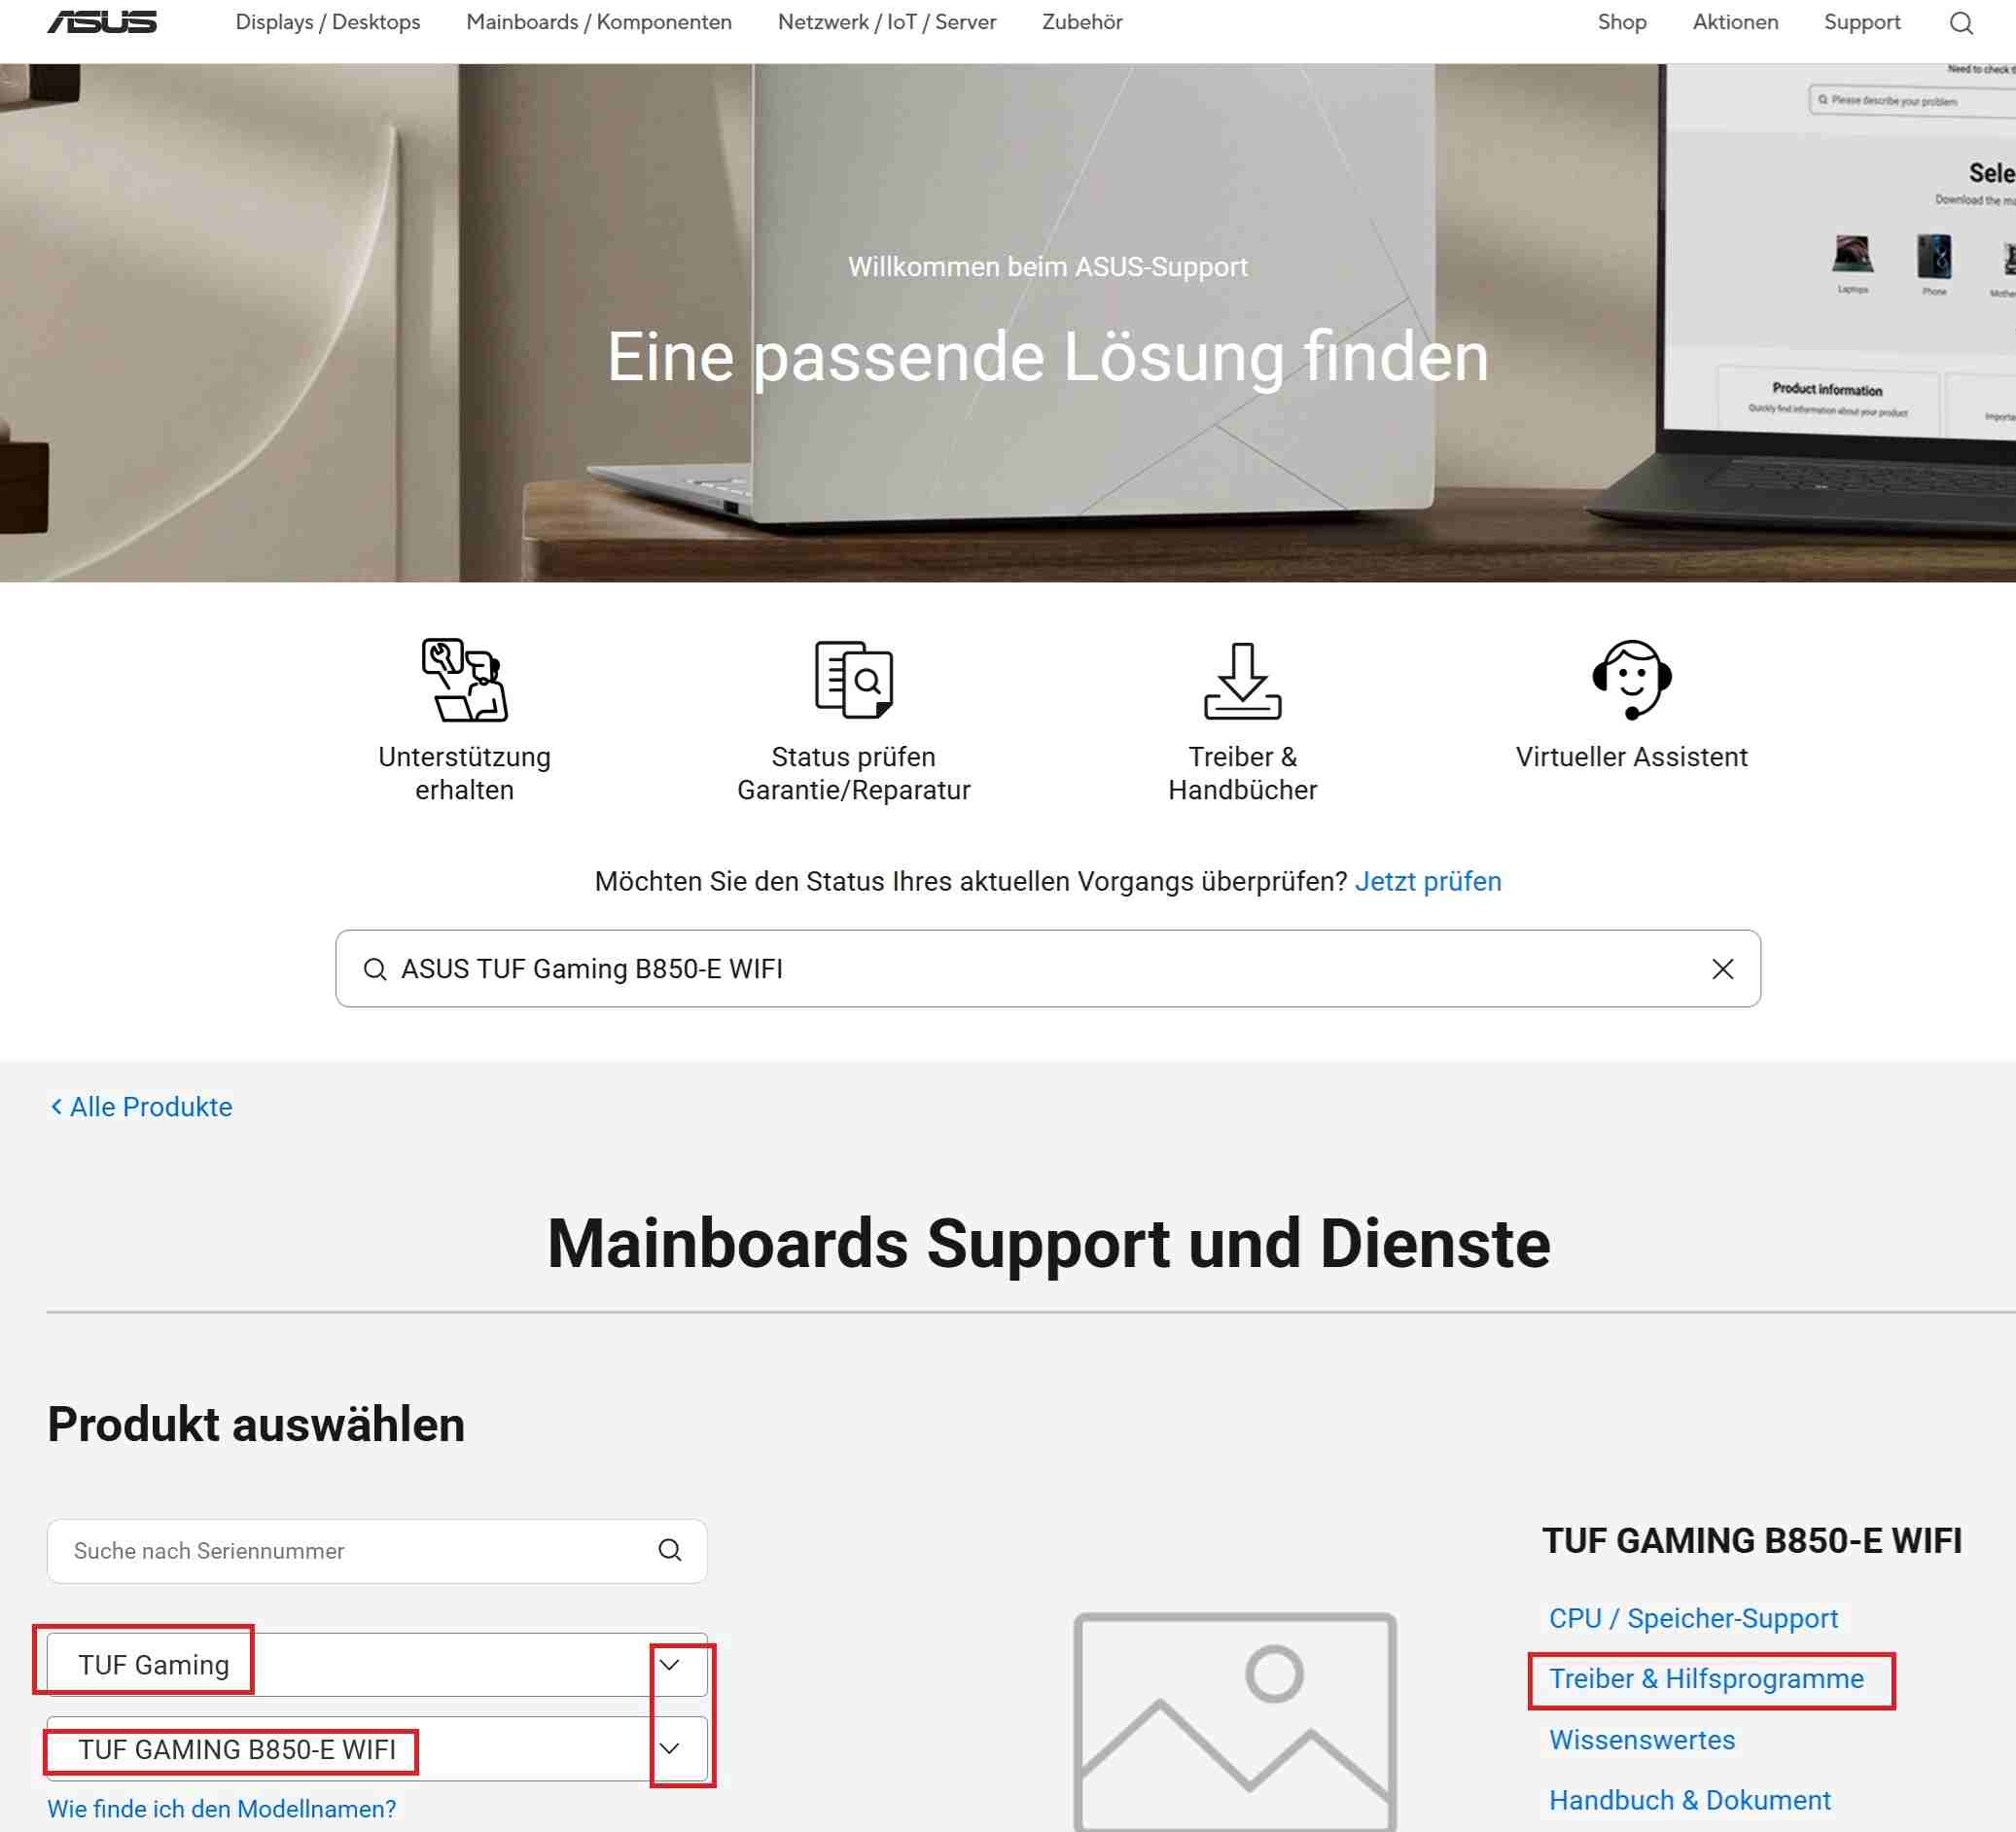
Task: Open the Support menu item
Action: pyautogui.click(x=1861, y=22)
